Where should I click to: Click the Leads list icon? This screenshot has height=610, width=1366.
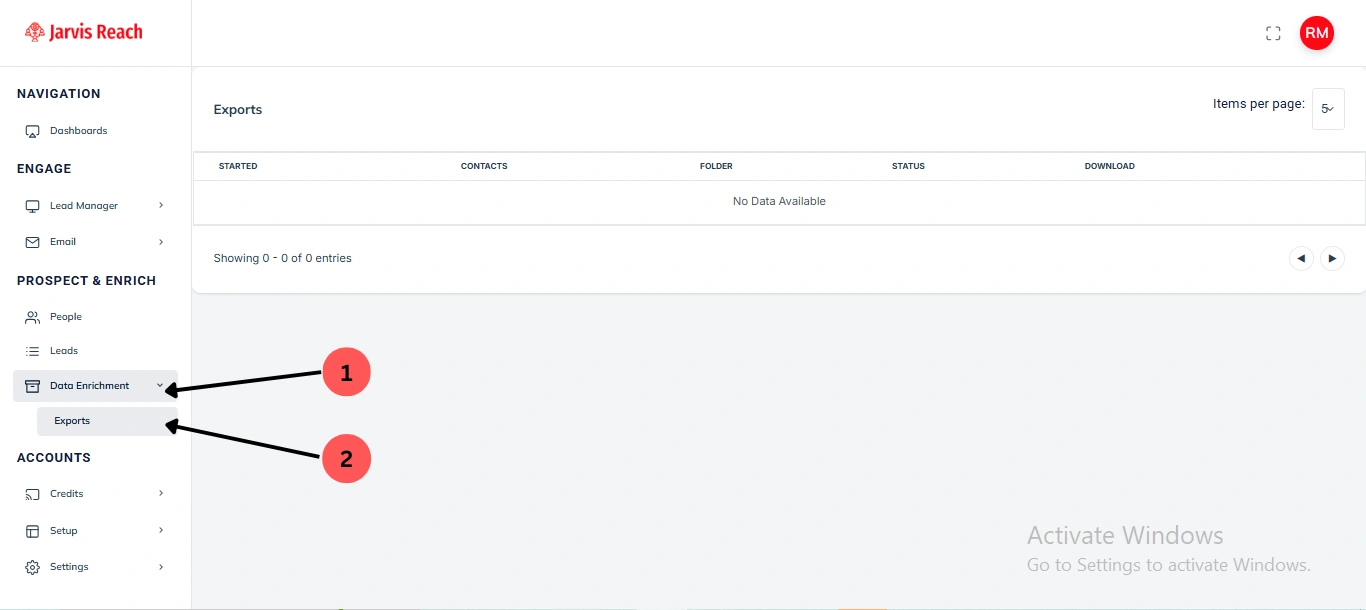point(32,351)
